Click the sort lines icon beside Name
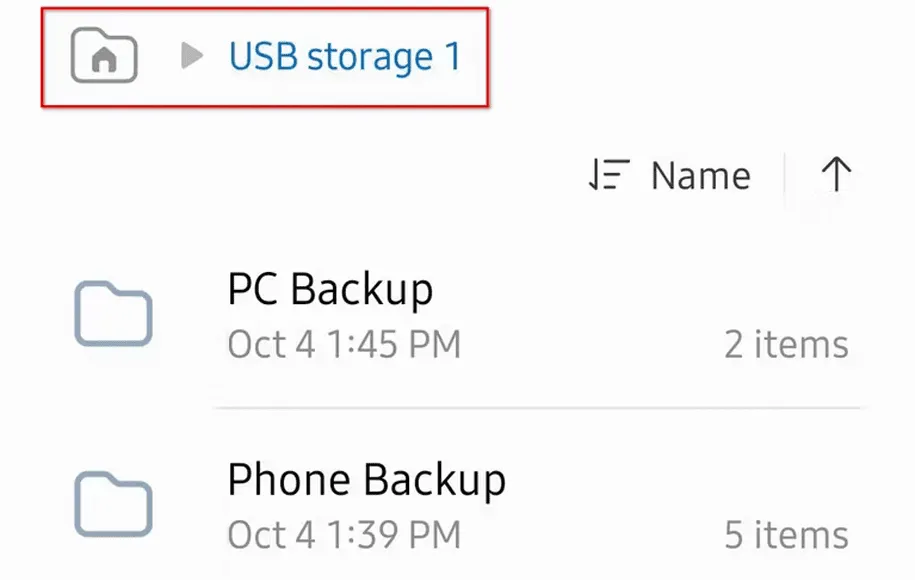 (608, 176)
